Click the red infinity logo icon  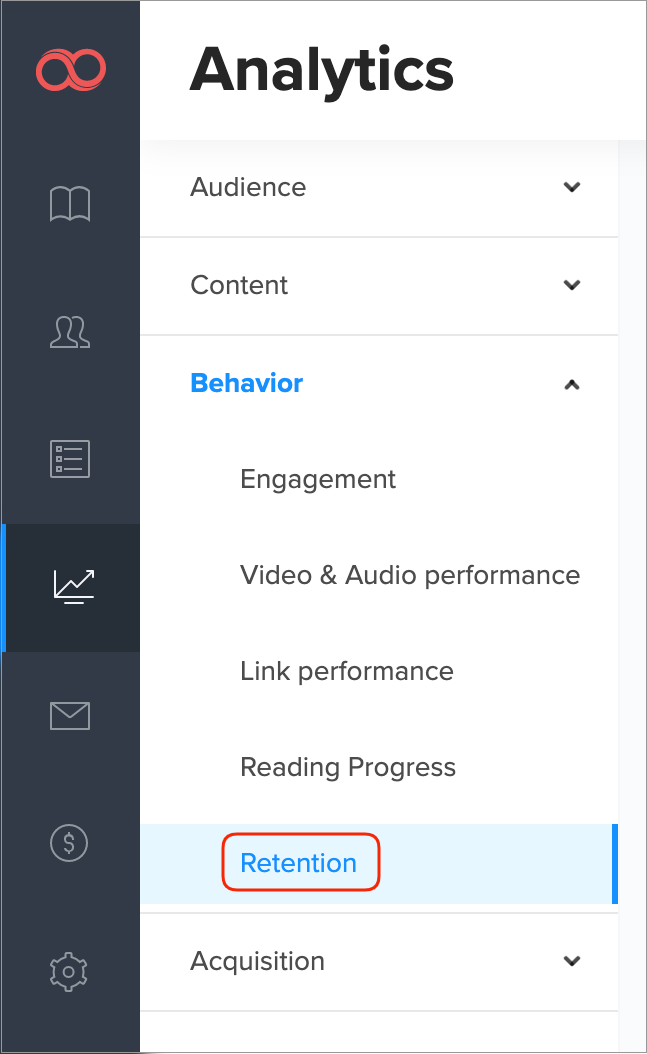click(x=70, y=70)
